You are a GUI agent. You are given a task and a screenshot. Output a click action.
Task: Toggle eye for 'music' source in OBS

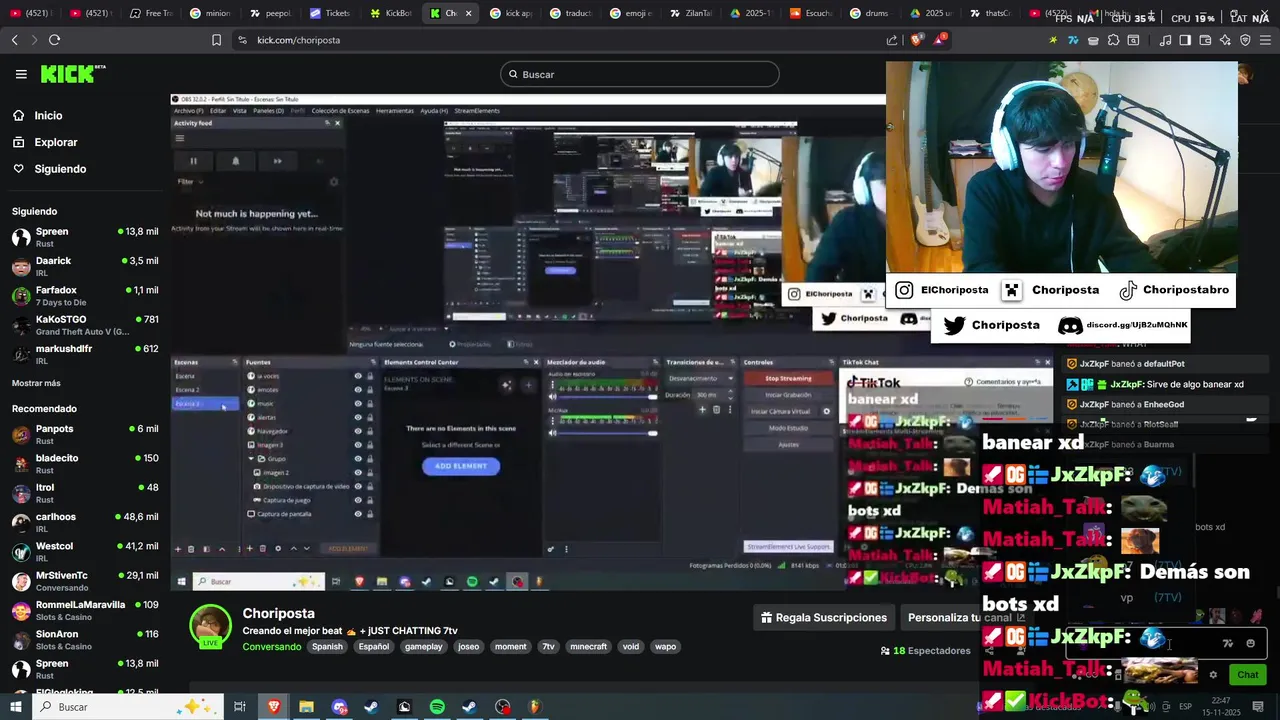(358, 404)
